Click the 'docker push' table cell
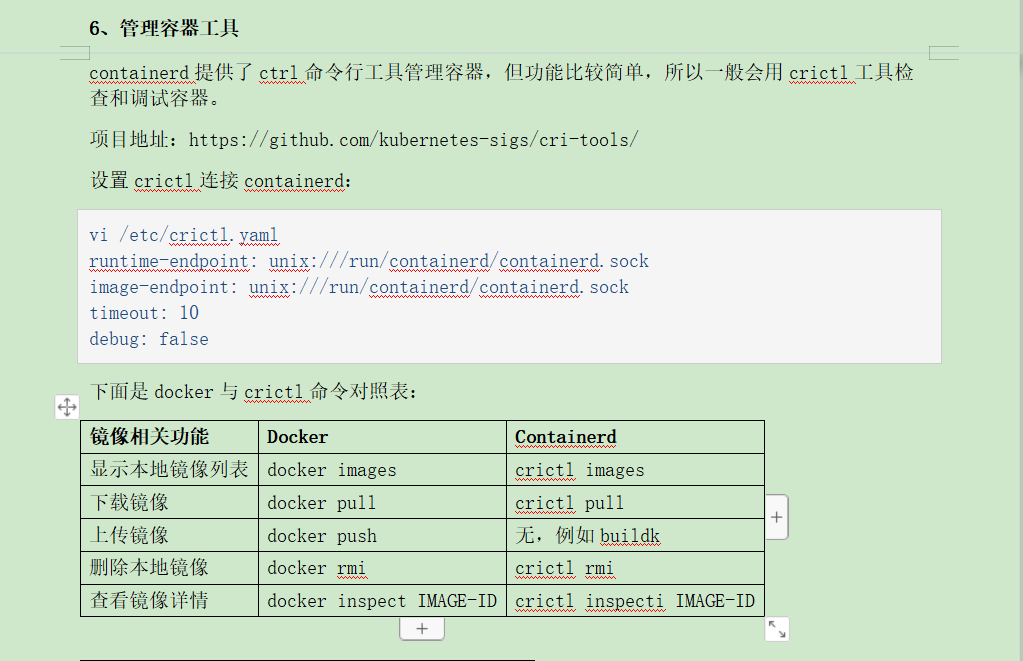 (x=382, y=535)
